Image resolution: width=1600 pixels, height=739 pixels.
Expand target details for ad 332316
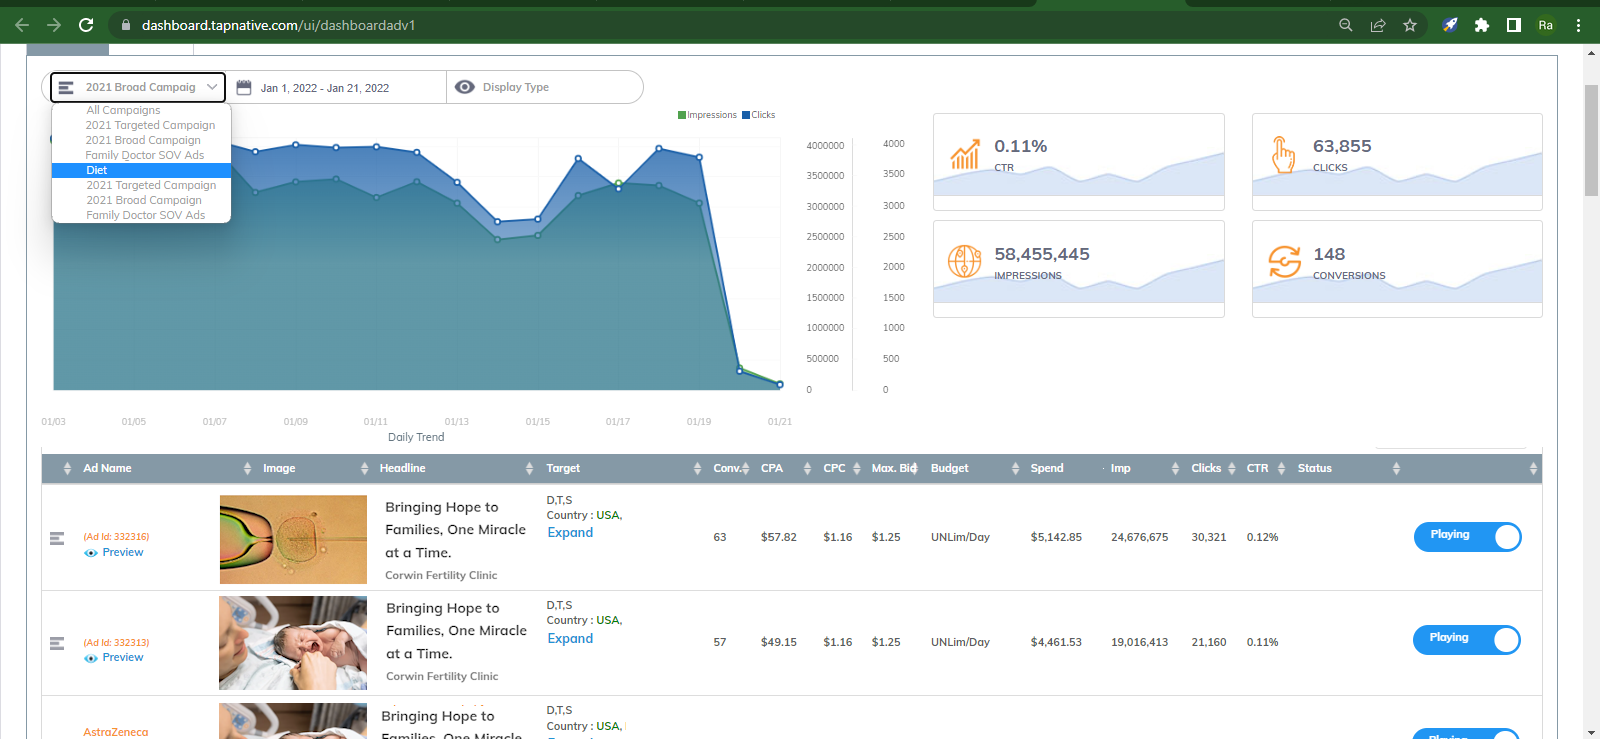[x=570, y=533]
